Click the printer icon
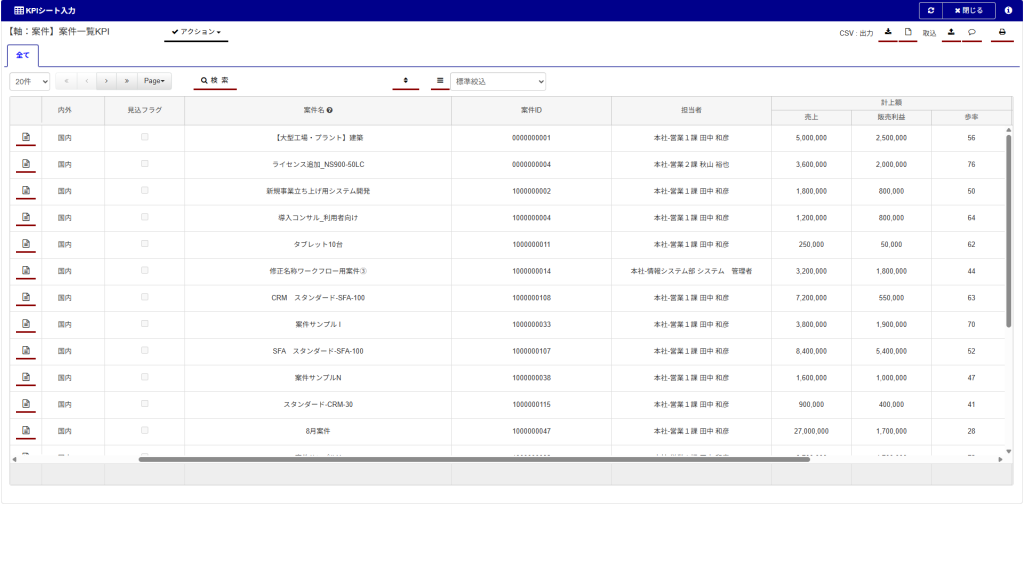This screenshot has width=1024, height=576. coord(1002,32)
